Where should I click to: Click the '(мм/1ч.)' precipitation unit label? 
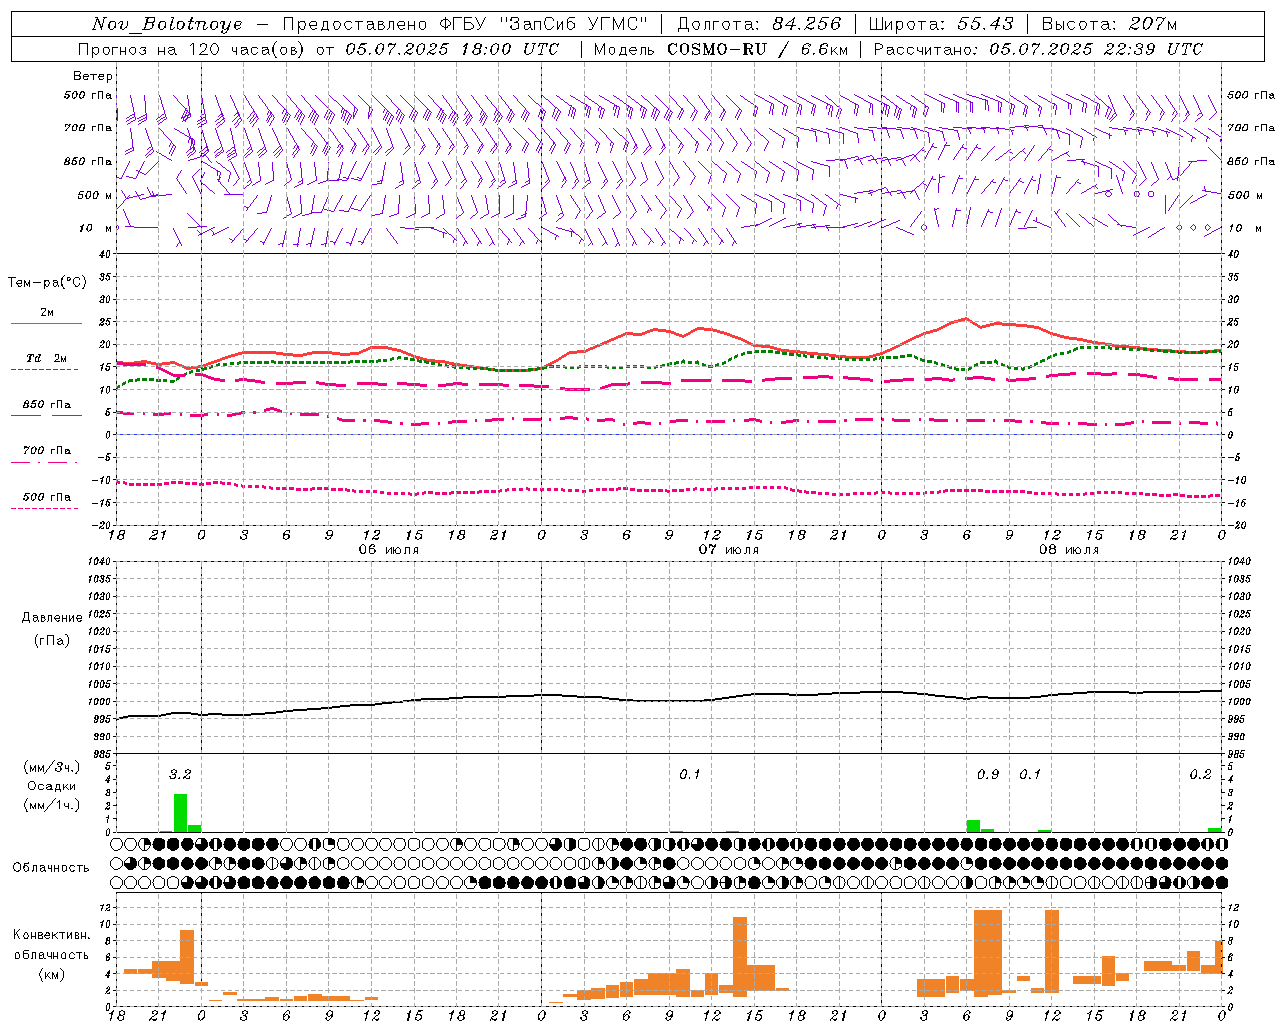tap(50, 804)
